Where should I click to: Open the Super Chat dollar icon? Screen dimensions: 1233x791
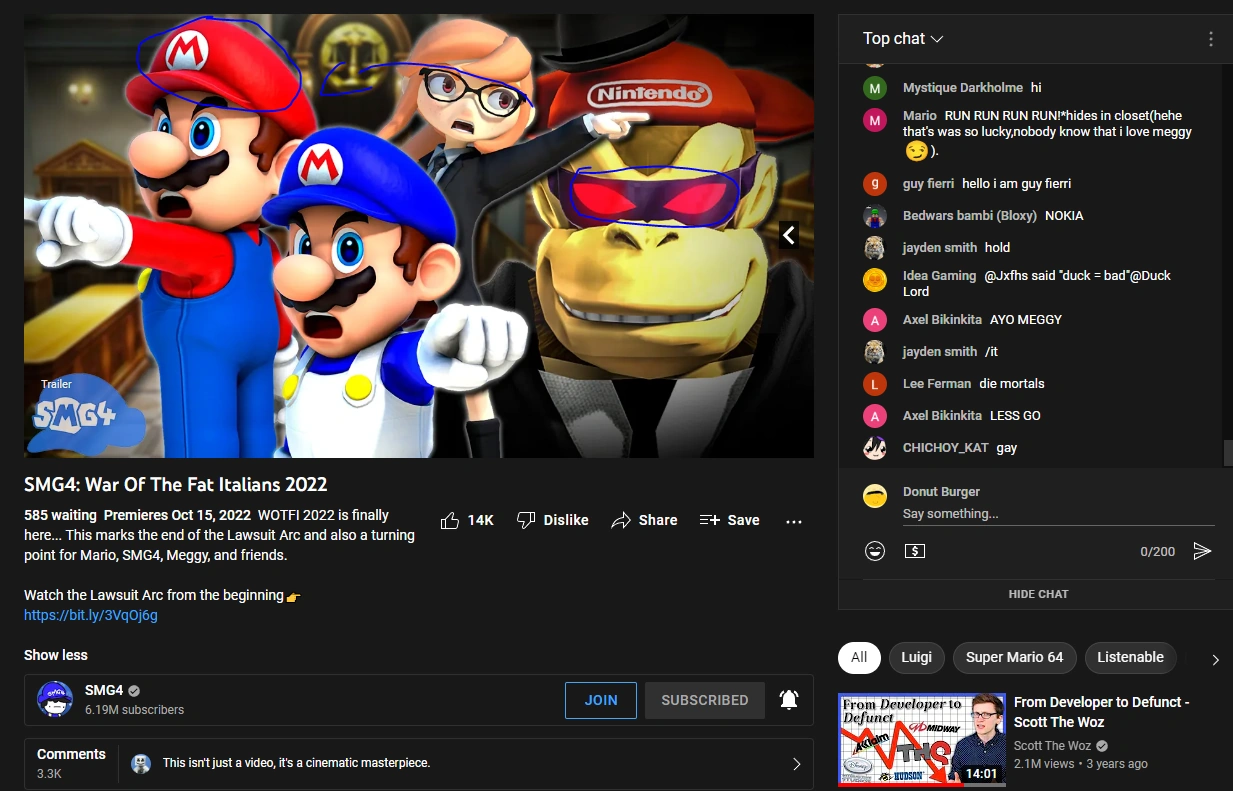[914, 551]
